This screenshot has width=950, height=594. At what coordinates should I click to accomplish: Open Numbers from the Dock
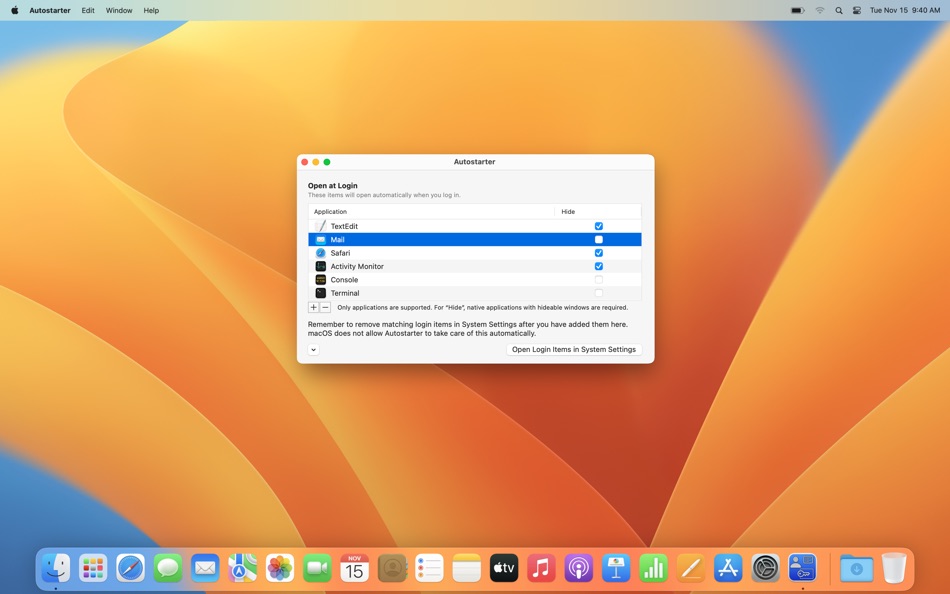[653, 569]
